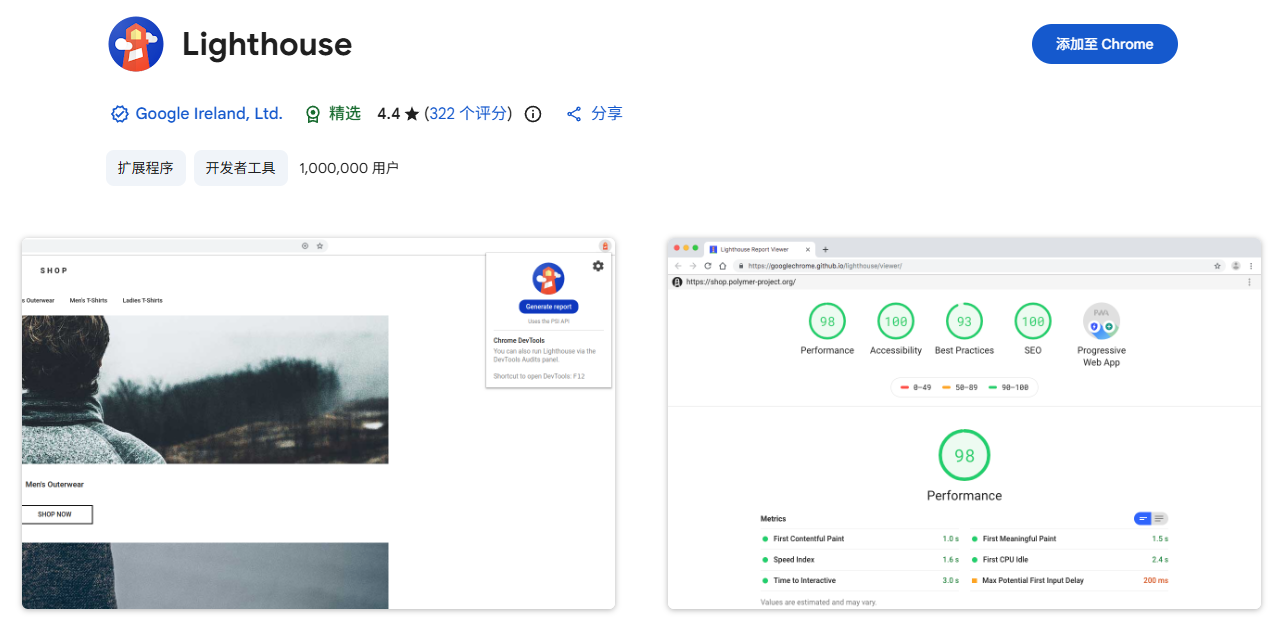The width and height of the screenshot is (1281, 618).
Task: Click the Lighthouse extension icon in the browser toolbar
Action: [604, 245]
